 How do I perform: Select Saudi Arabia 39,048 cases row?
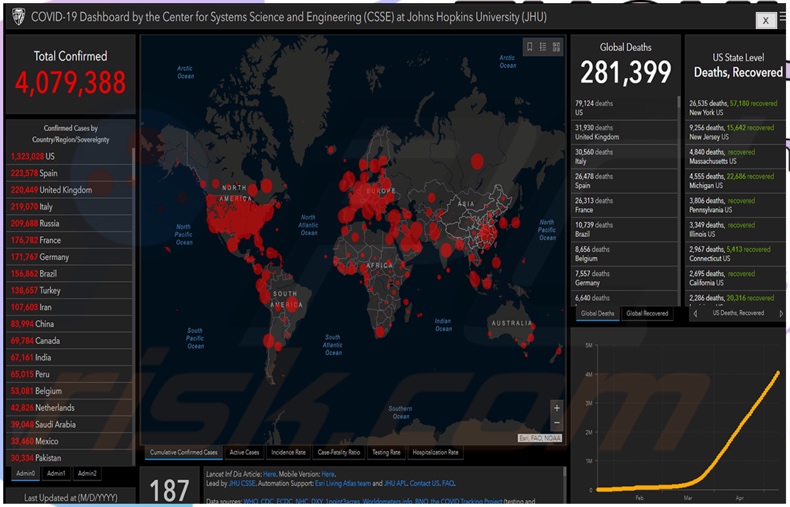[70, 424]
